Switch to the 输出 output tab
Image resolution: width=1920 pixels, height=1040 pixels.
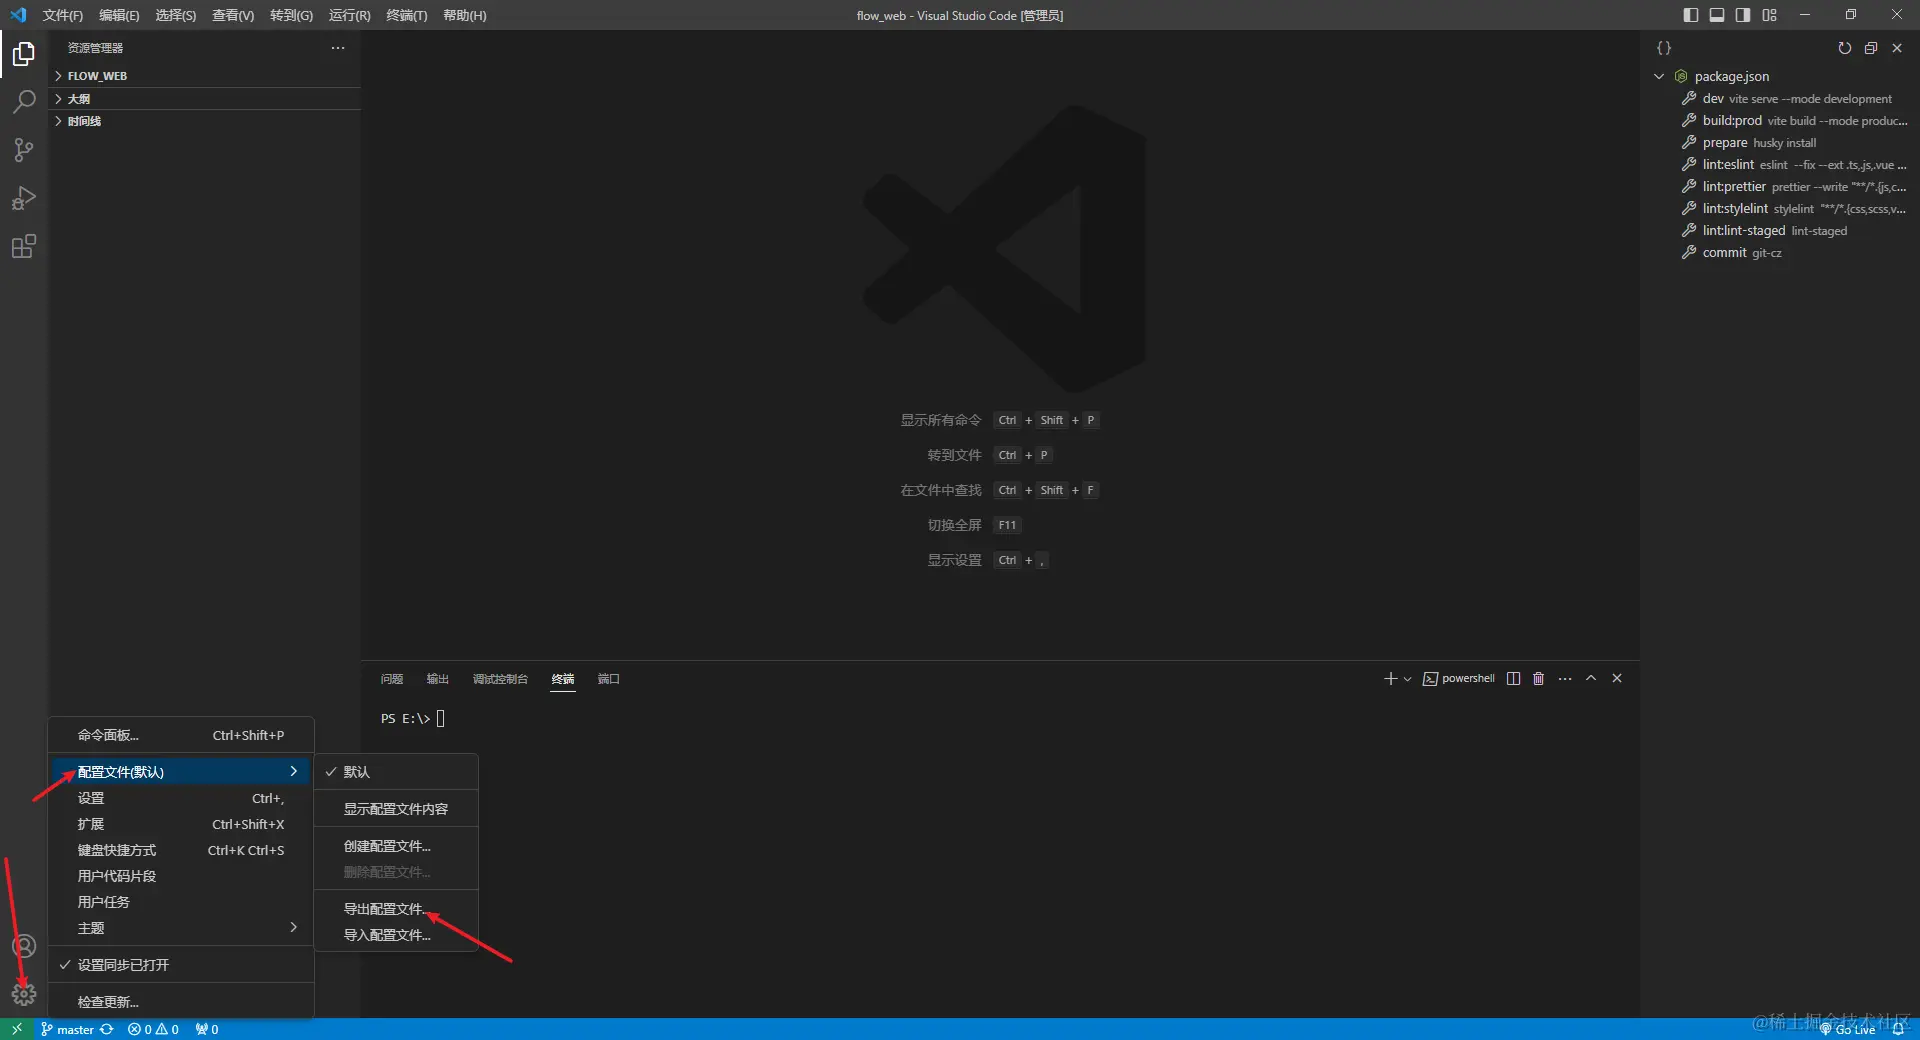[x=438, y=679]
